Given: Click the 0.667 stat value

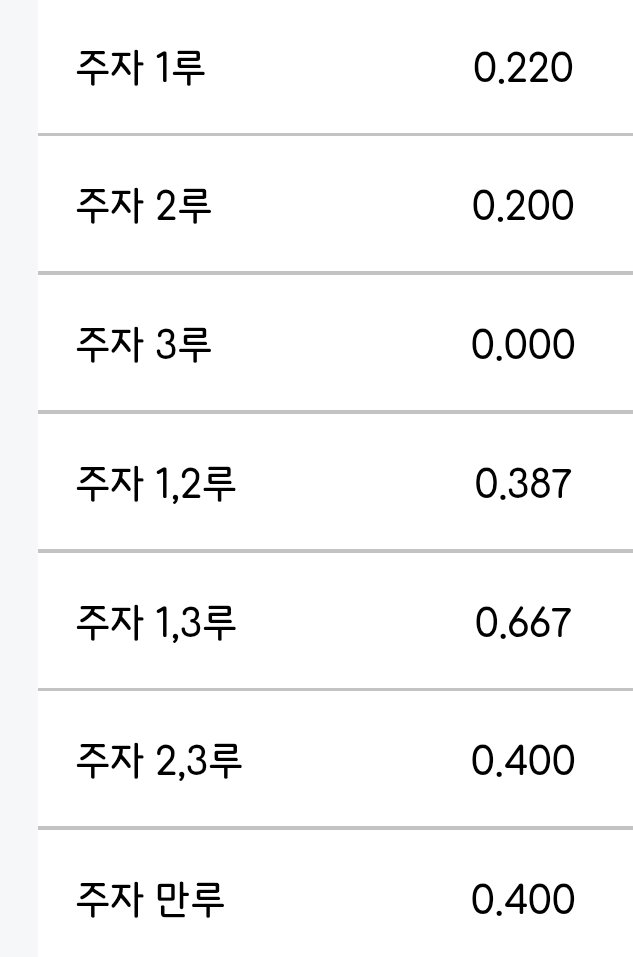Looking at the screenshot, I should pyautogui.click(x=523, y=623).
